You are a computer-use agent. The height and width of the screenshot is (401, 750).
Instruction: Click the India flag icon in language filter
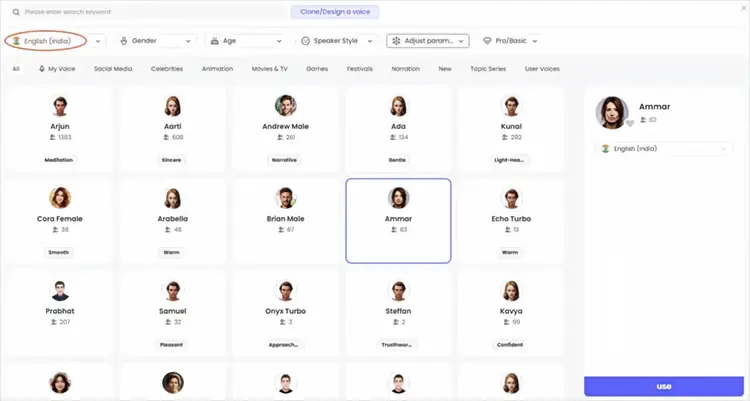click(x=16, y=41)
